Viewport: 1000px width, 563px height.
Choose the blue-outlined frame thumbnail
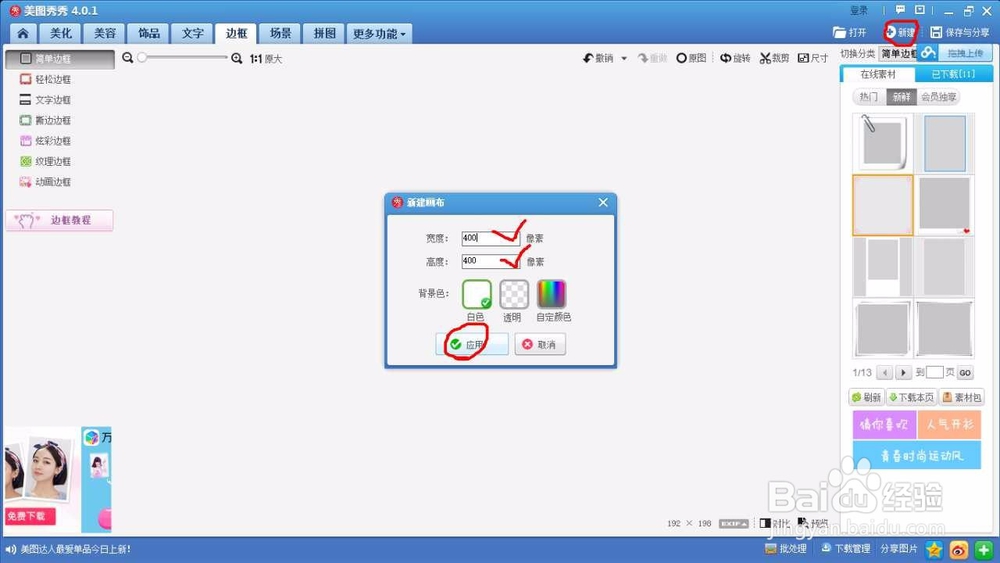click(945, 143)
